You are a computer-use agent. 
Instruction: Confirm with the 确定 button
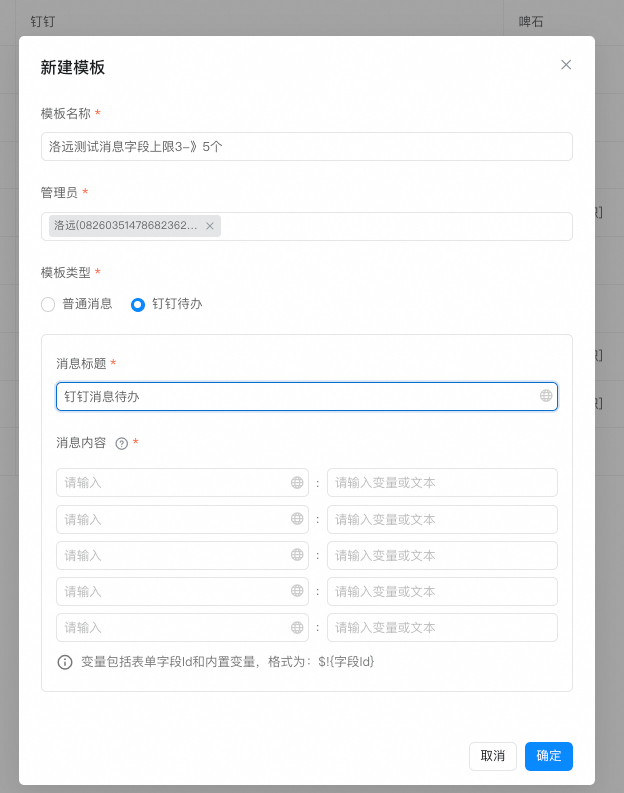coord(548,756)
